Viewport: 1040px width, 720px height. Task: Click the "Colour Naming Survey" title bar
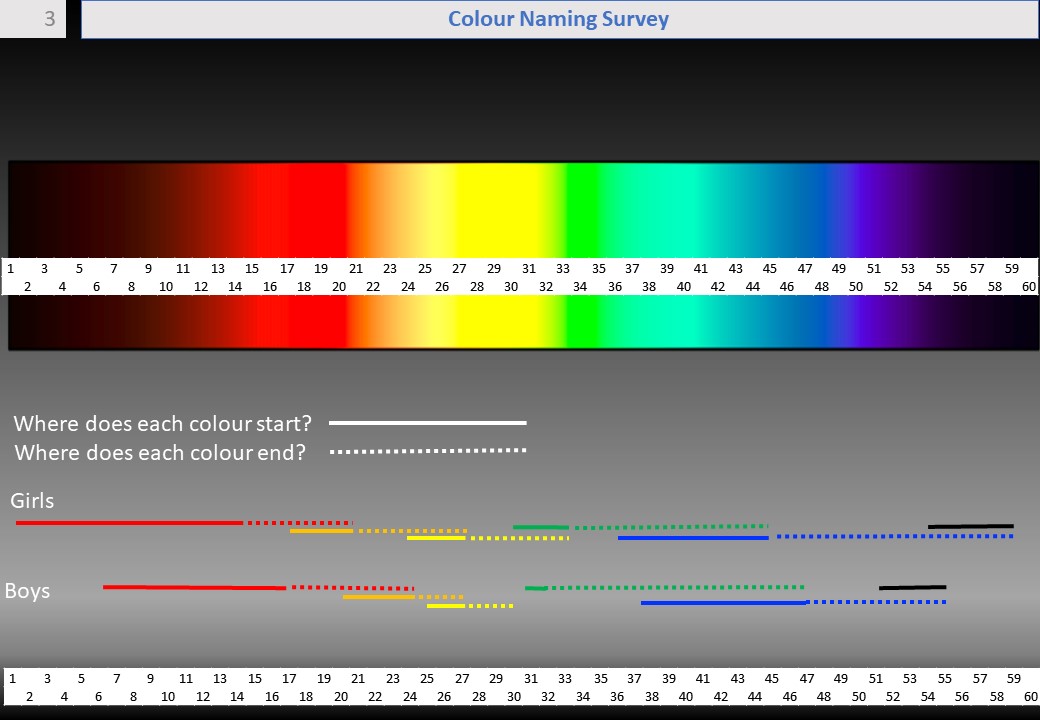click(558, 20)
